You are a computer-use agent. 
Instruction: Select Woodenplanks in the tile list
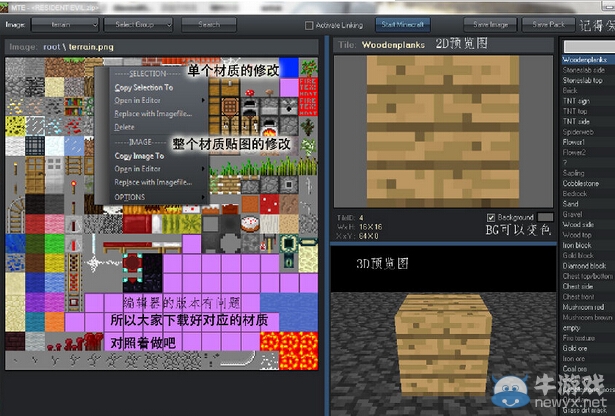(x=585, y=60)
